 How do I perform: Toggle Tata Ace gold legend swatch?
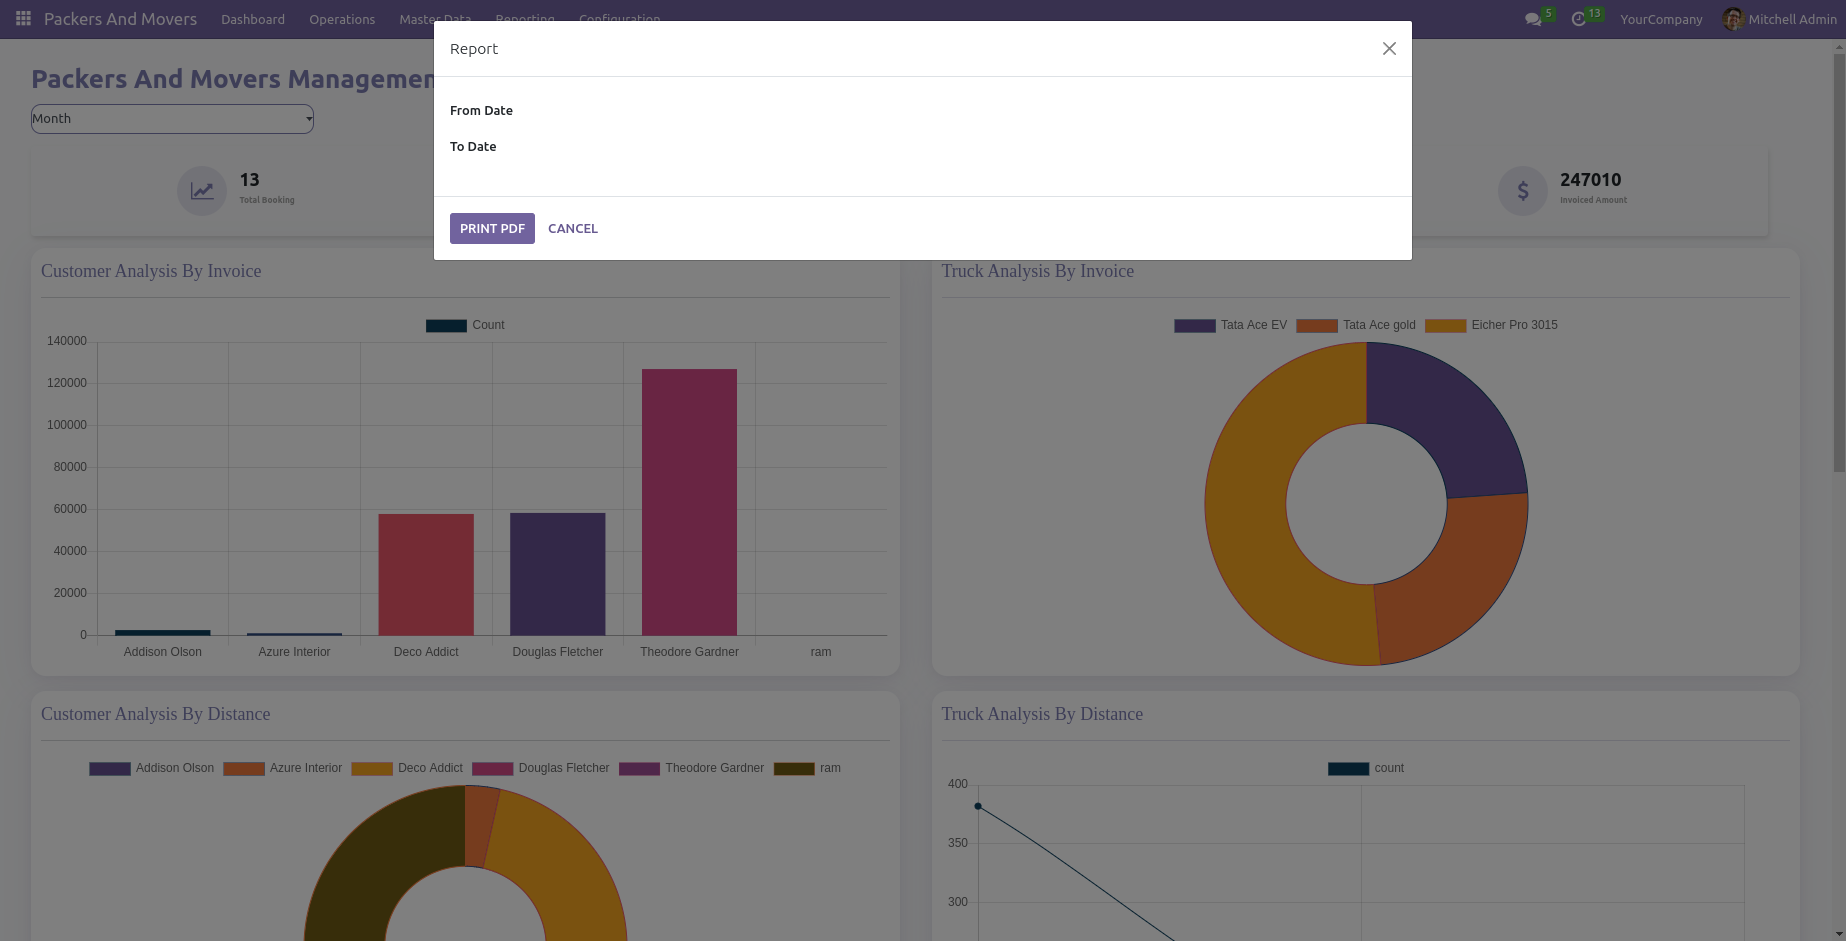tap(1317, 325)
